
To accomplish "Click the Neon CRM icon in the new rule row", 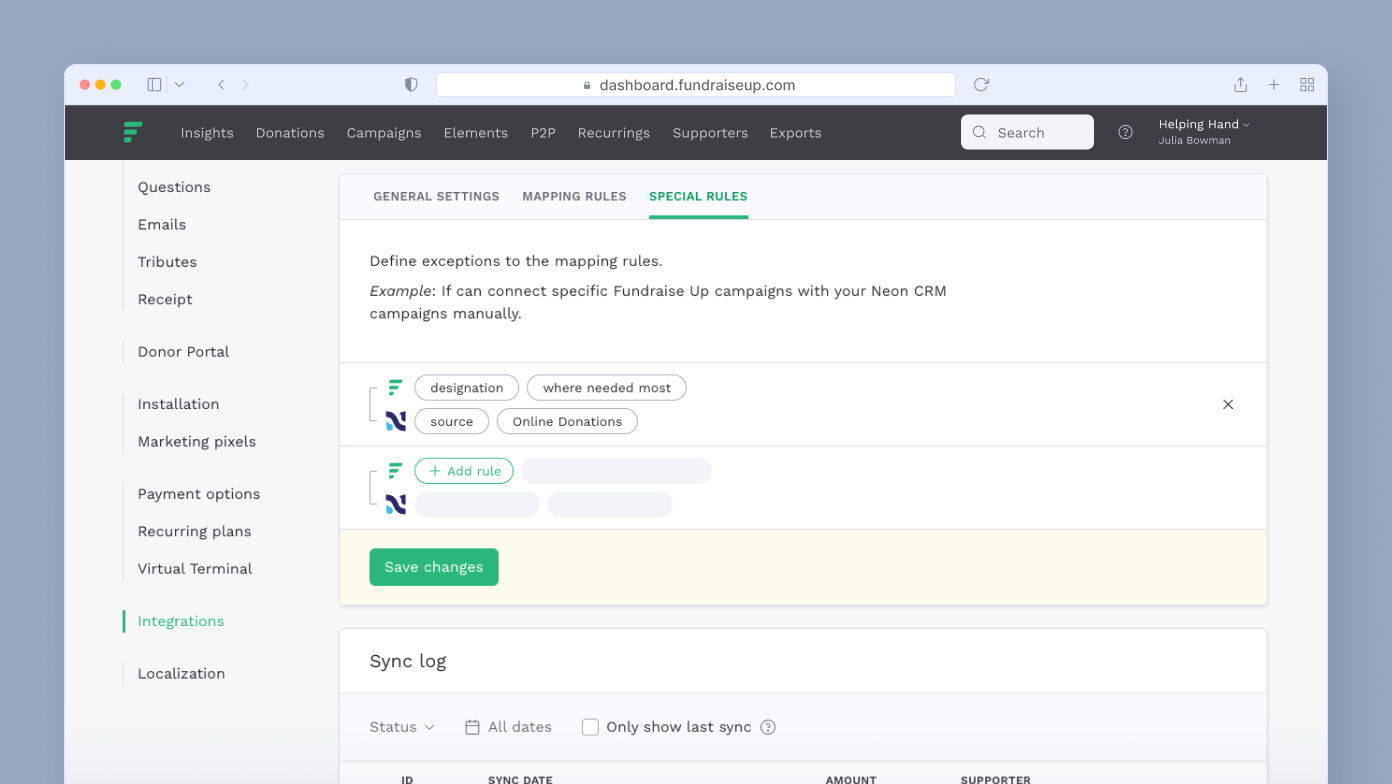I will 396,504.
